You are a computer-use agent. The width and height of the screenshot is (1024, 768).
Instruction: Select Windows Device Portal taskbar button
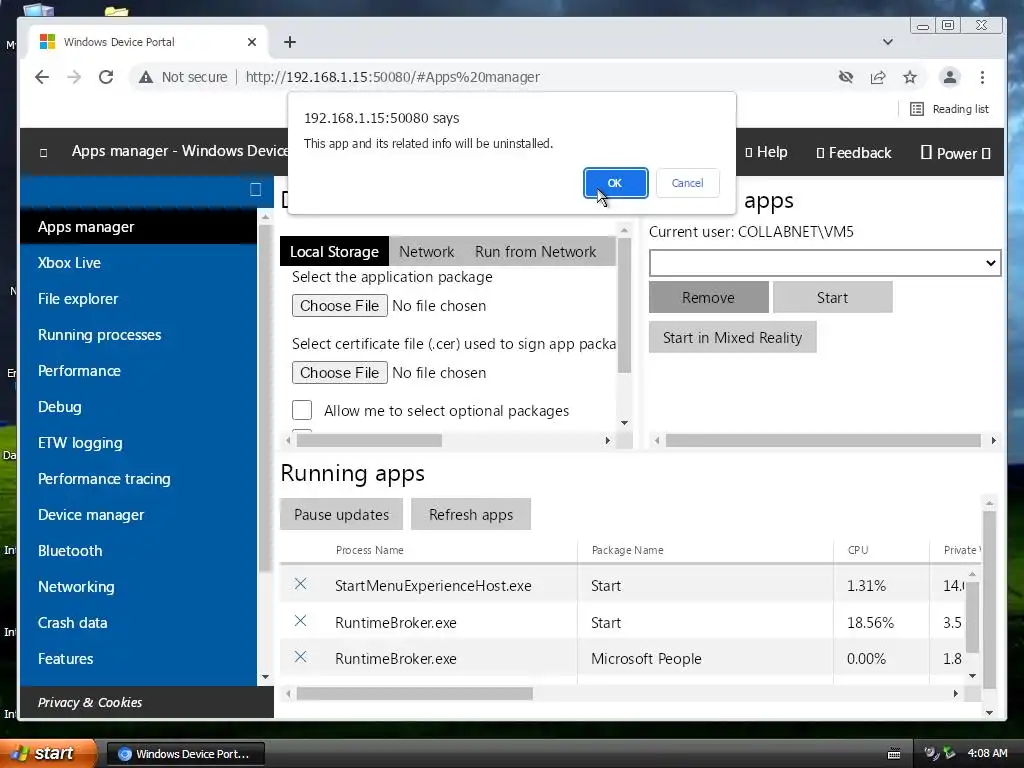(x=185, y=754)
